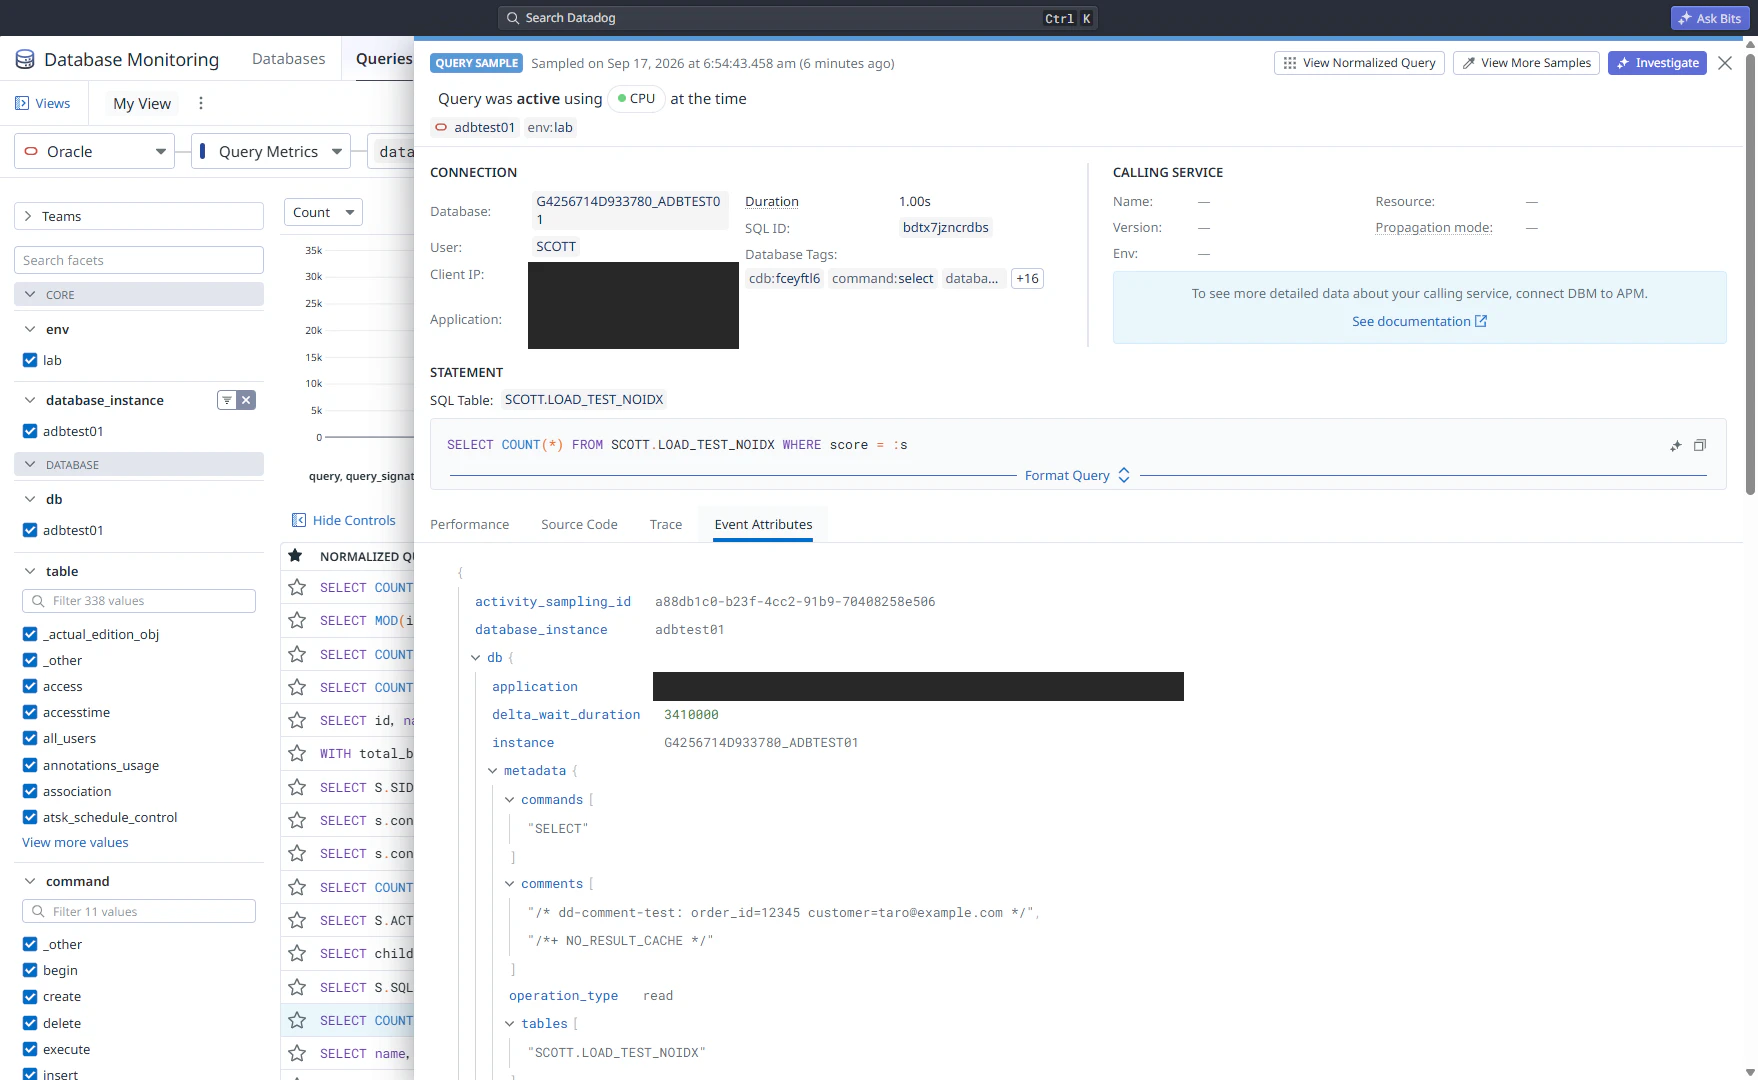Open the Query Metrics dropdown
Screen dimensions: 1758x1080
pyautogui.click(x=271, y=152)
